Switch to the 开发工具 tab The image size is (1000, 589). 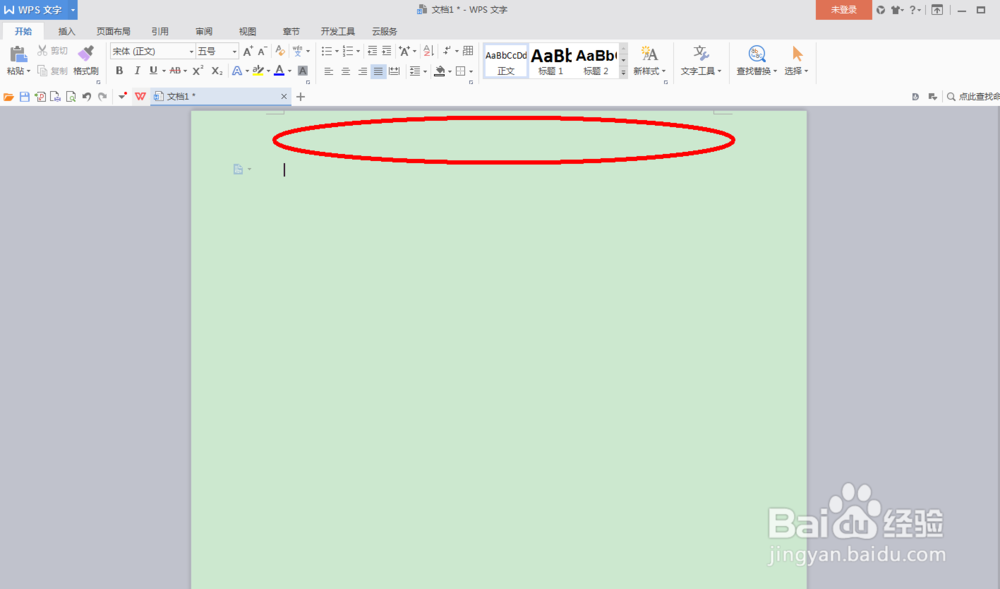[x=337, y=31]
